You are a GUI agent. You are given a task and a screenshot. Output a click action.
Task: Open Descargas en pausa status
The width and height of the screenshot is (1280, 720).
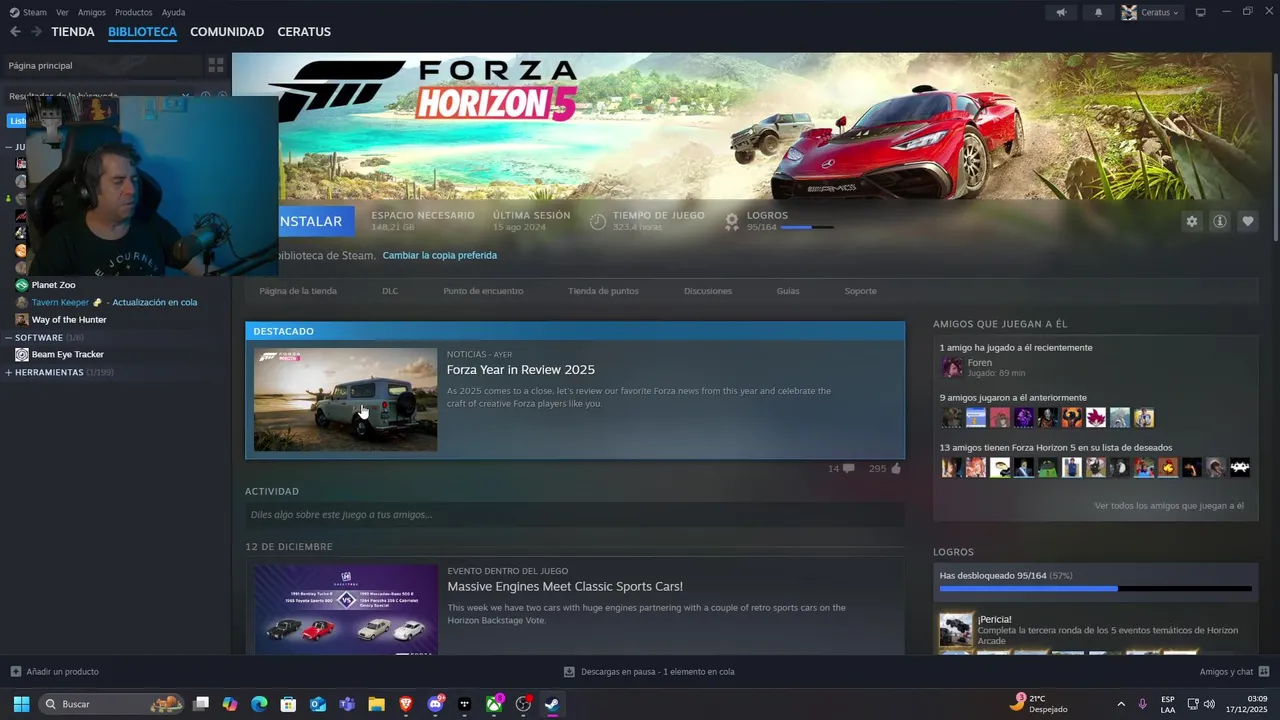[x=649, y=672]
